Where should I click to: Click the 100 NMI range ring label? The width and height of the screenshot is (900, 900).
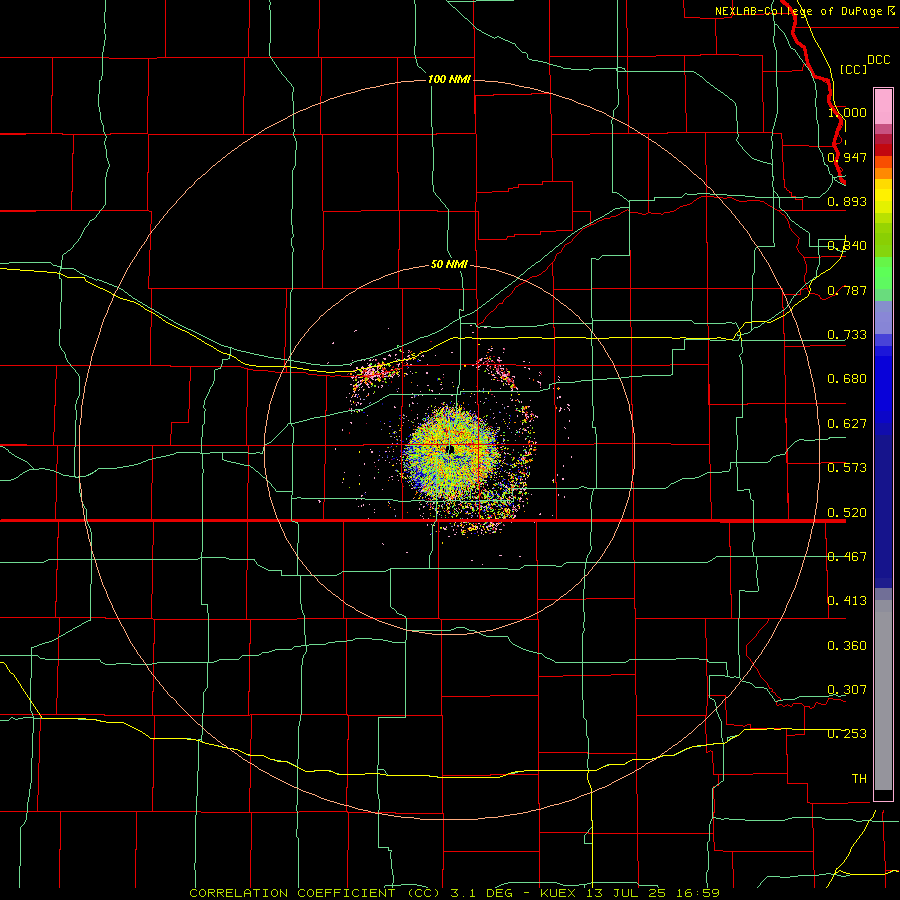tap(449, 79)
